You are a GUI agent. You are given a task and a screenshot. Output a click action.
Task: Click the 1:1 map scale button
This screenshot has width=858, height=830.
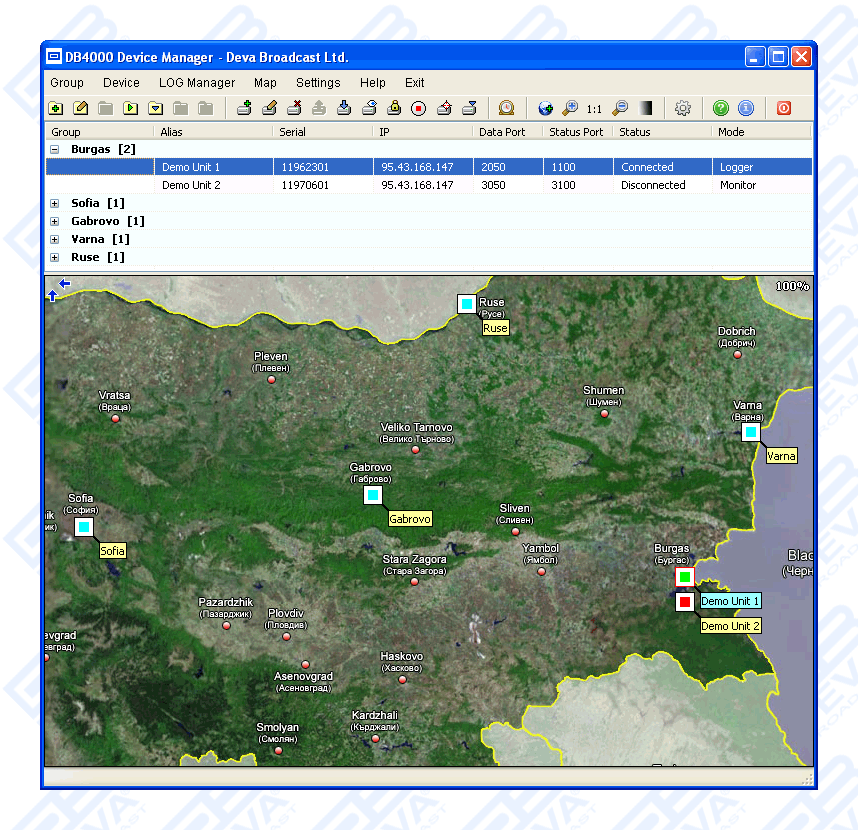point(595,108)
